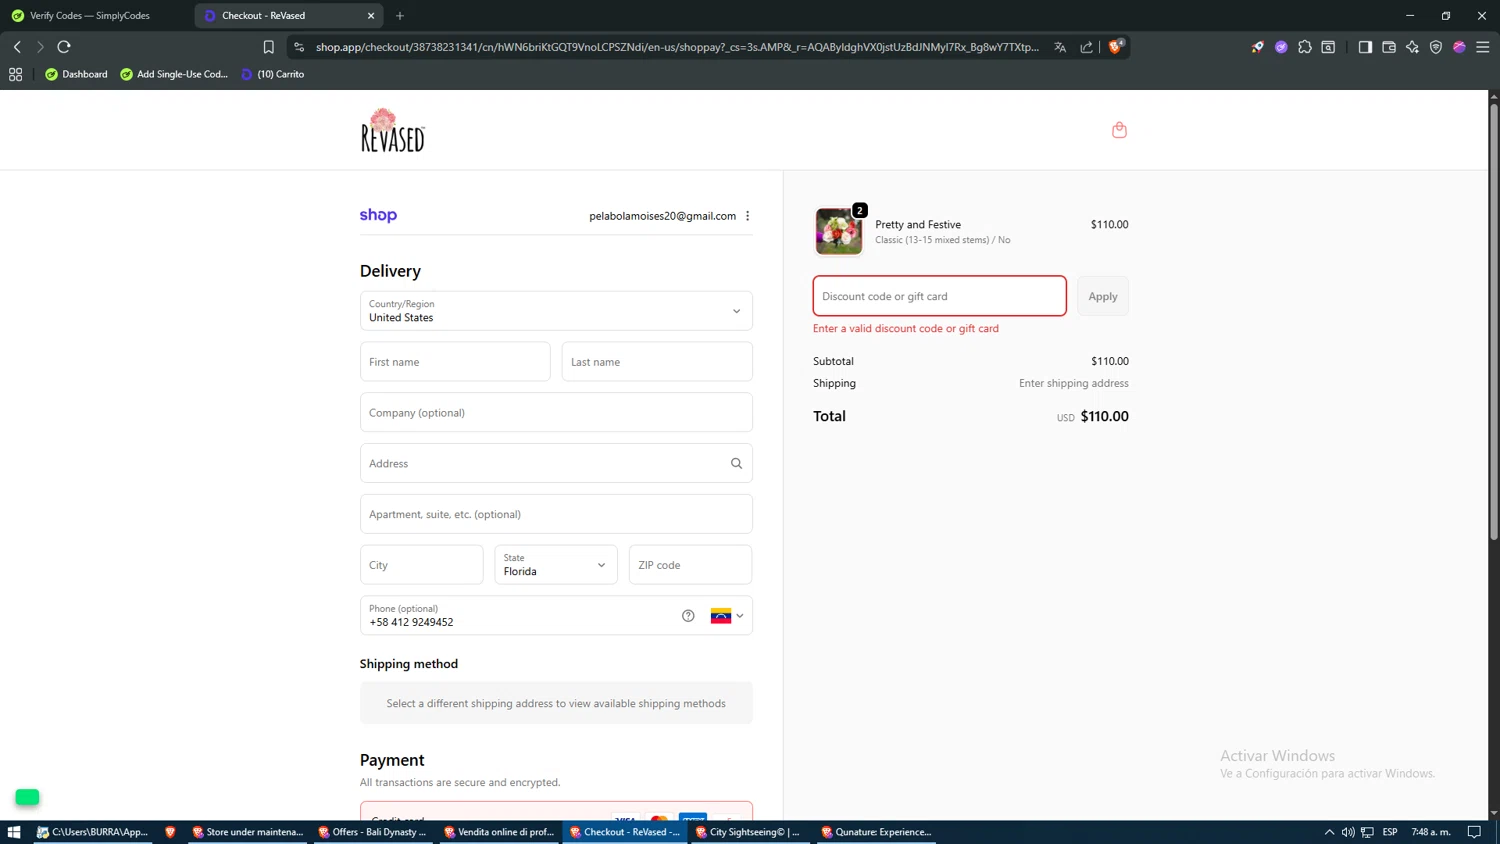The image size is (1500, 844).
Task: Click Pretty and Festive product thumbnail
Action: (839, 231)
